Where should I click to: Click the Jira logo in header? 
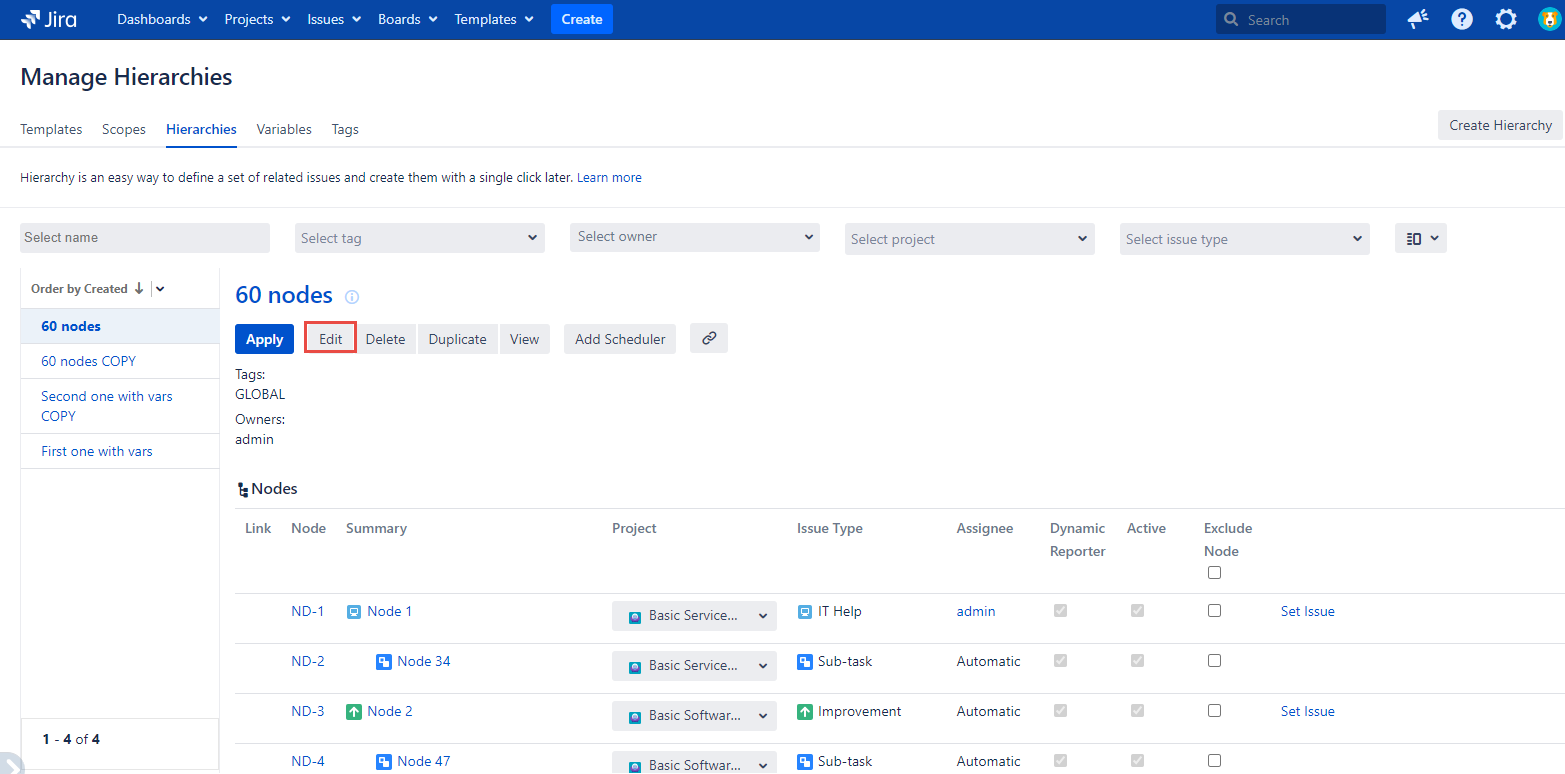pyautogui.click(x=49, y=19)
